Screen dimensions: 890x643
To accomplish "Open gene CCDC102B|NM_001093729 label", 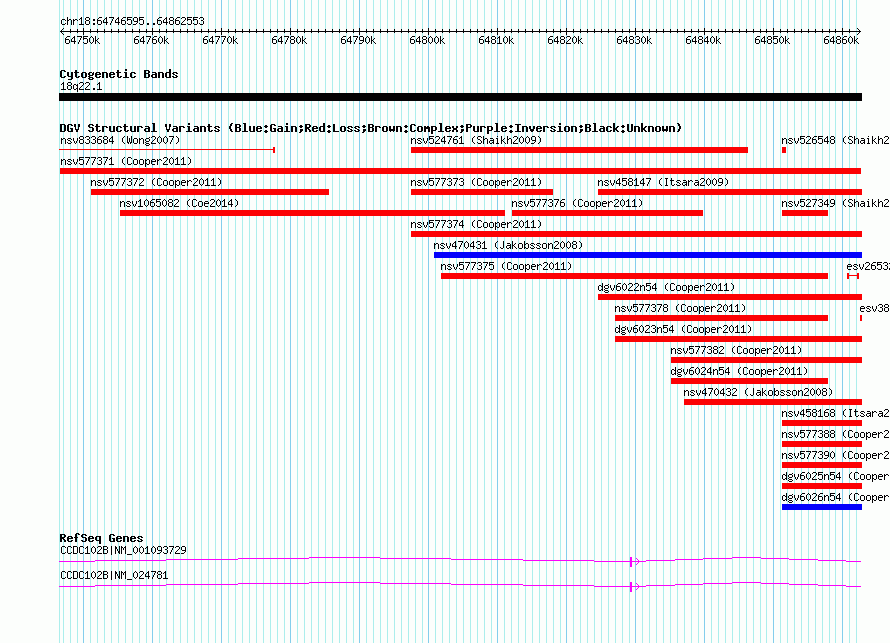I will tap(123, 550).
